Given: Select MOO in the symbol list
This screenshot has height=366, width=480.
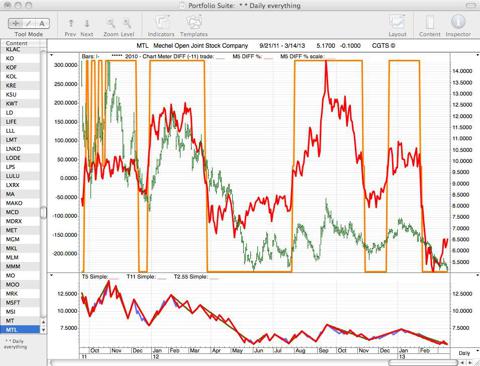Looking at the screenshot, I should (x=21, y=284).
